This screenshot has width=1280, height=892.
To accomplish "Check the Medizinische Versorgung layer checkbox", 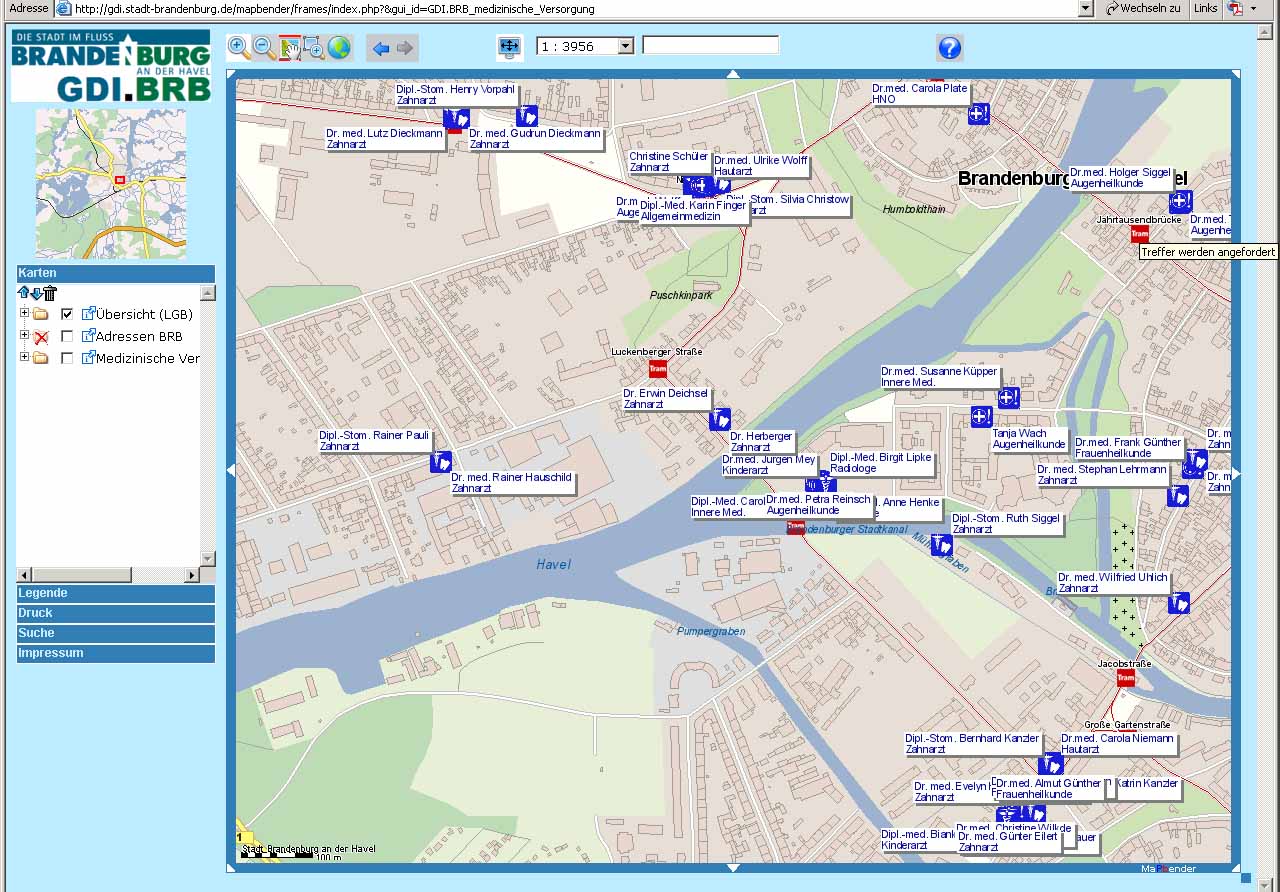I will 67,359.
